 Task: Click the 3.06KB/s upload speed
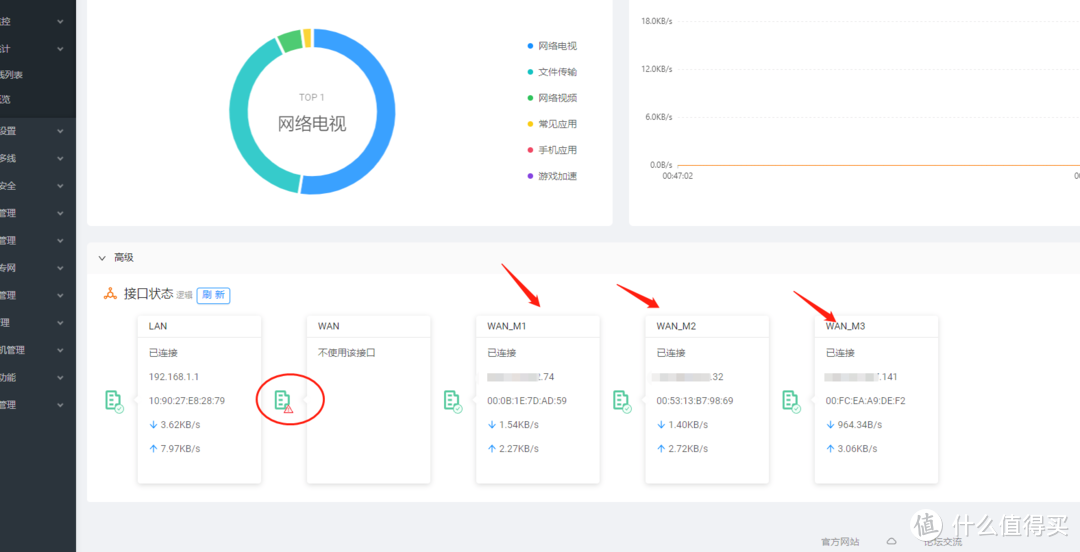click(x=857, y=449)
